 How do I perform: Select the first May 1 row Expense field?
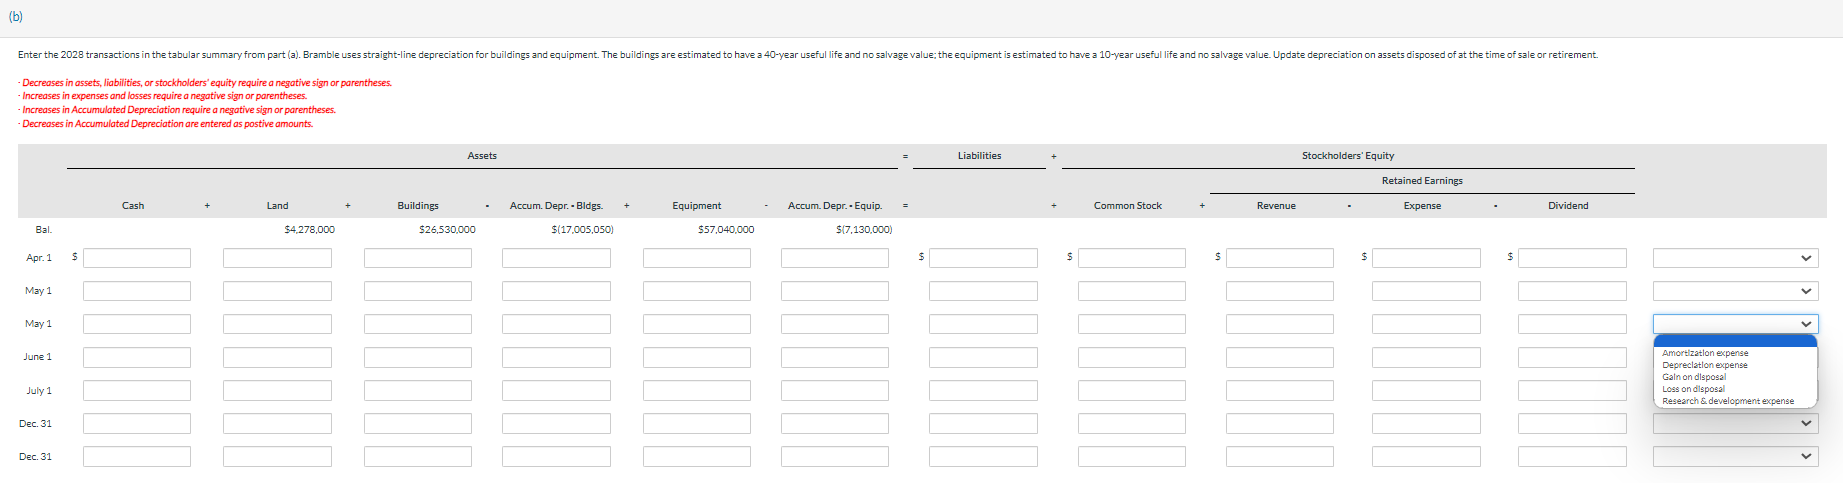pyautogui.click(x=1426, y=291)
